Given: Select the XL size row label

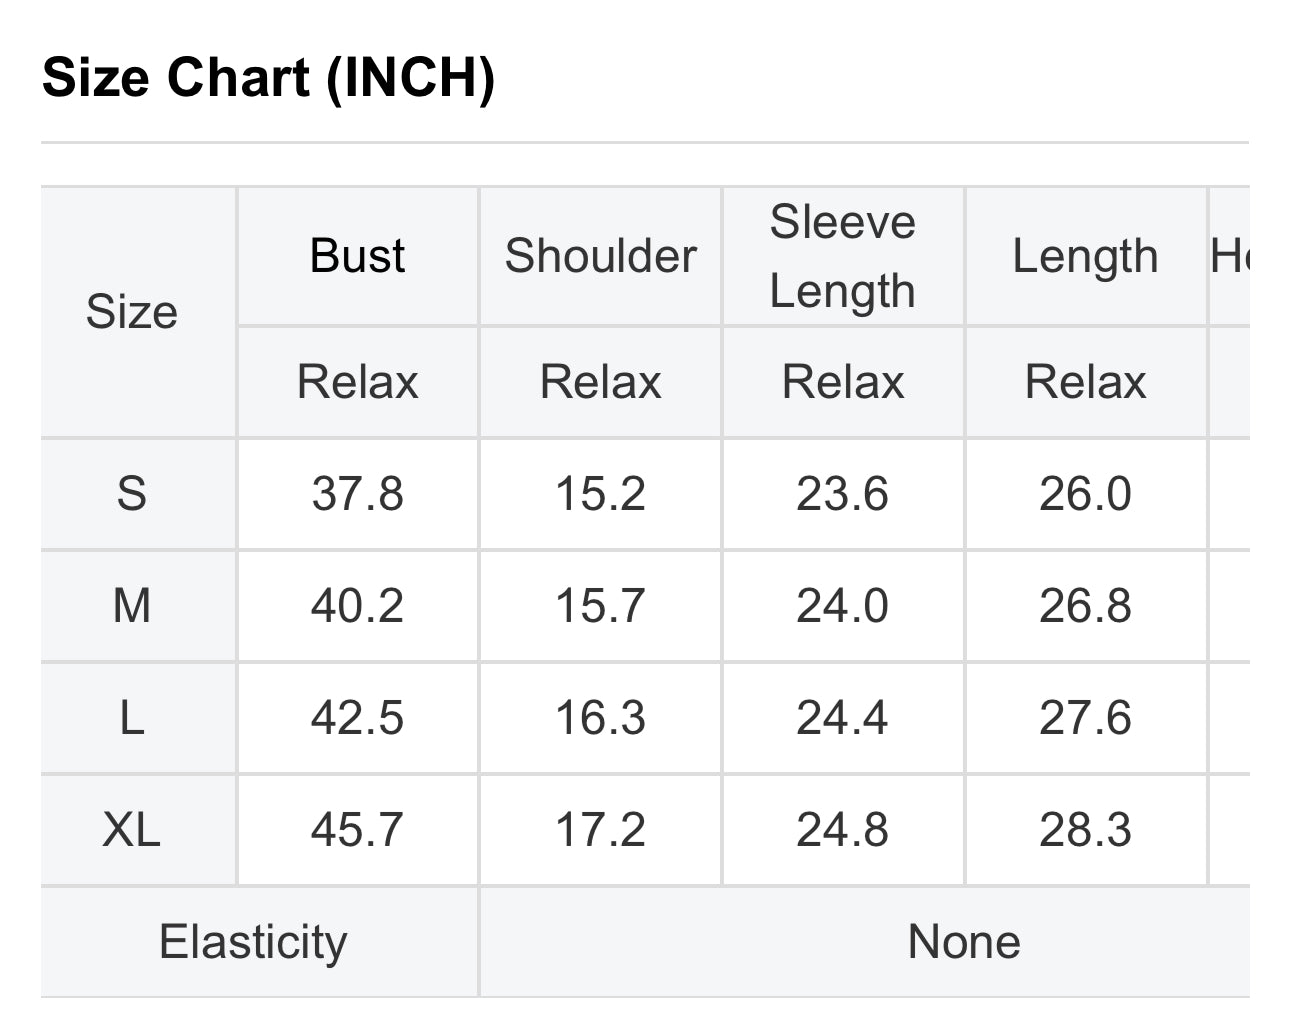Looking at the screenshot, I should [132, 830].
